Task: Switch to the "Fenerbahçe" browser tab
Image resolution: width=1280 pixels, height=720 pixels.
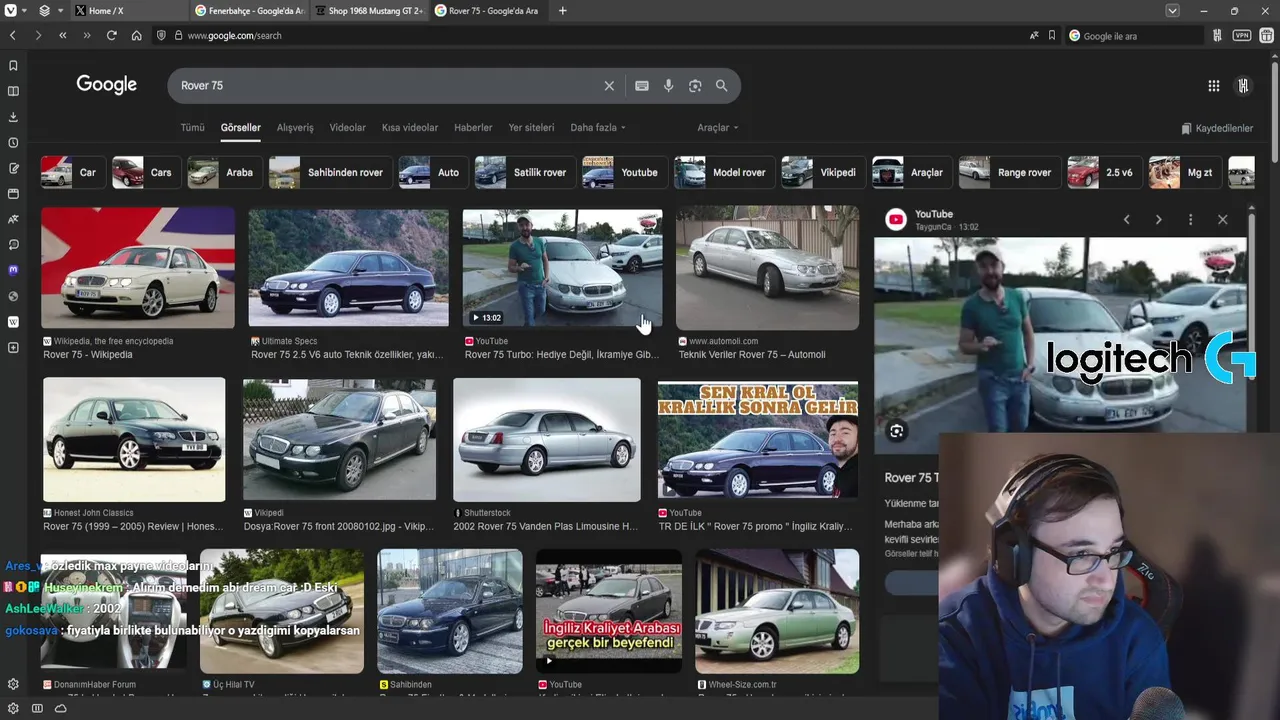Action: point(249,11)
